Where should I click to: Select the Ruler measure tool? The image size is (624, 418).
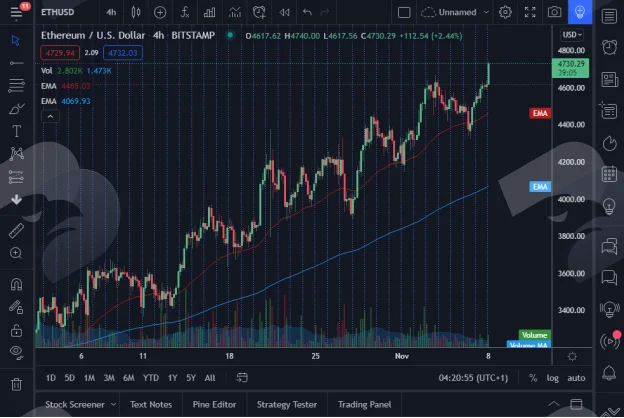[x=16, y=230]
